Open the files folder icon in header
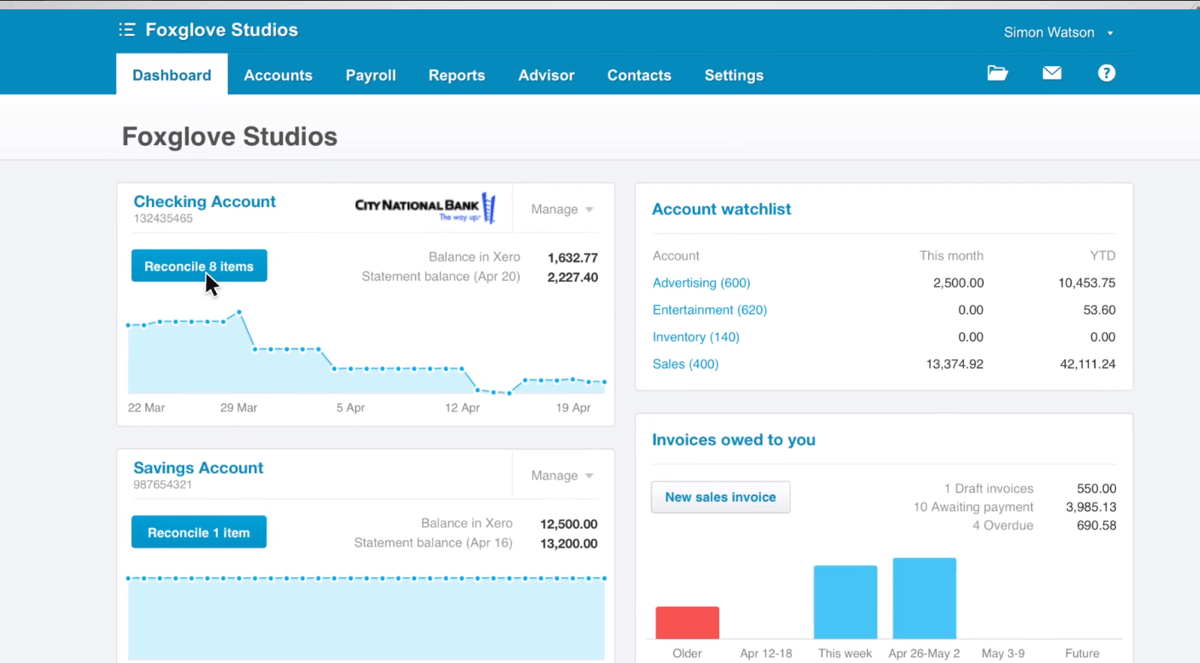Viewport: 1200px width, 663px height. pos(997,72)
